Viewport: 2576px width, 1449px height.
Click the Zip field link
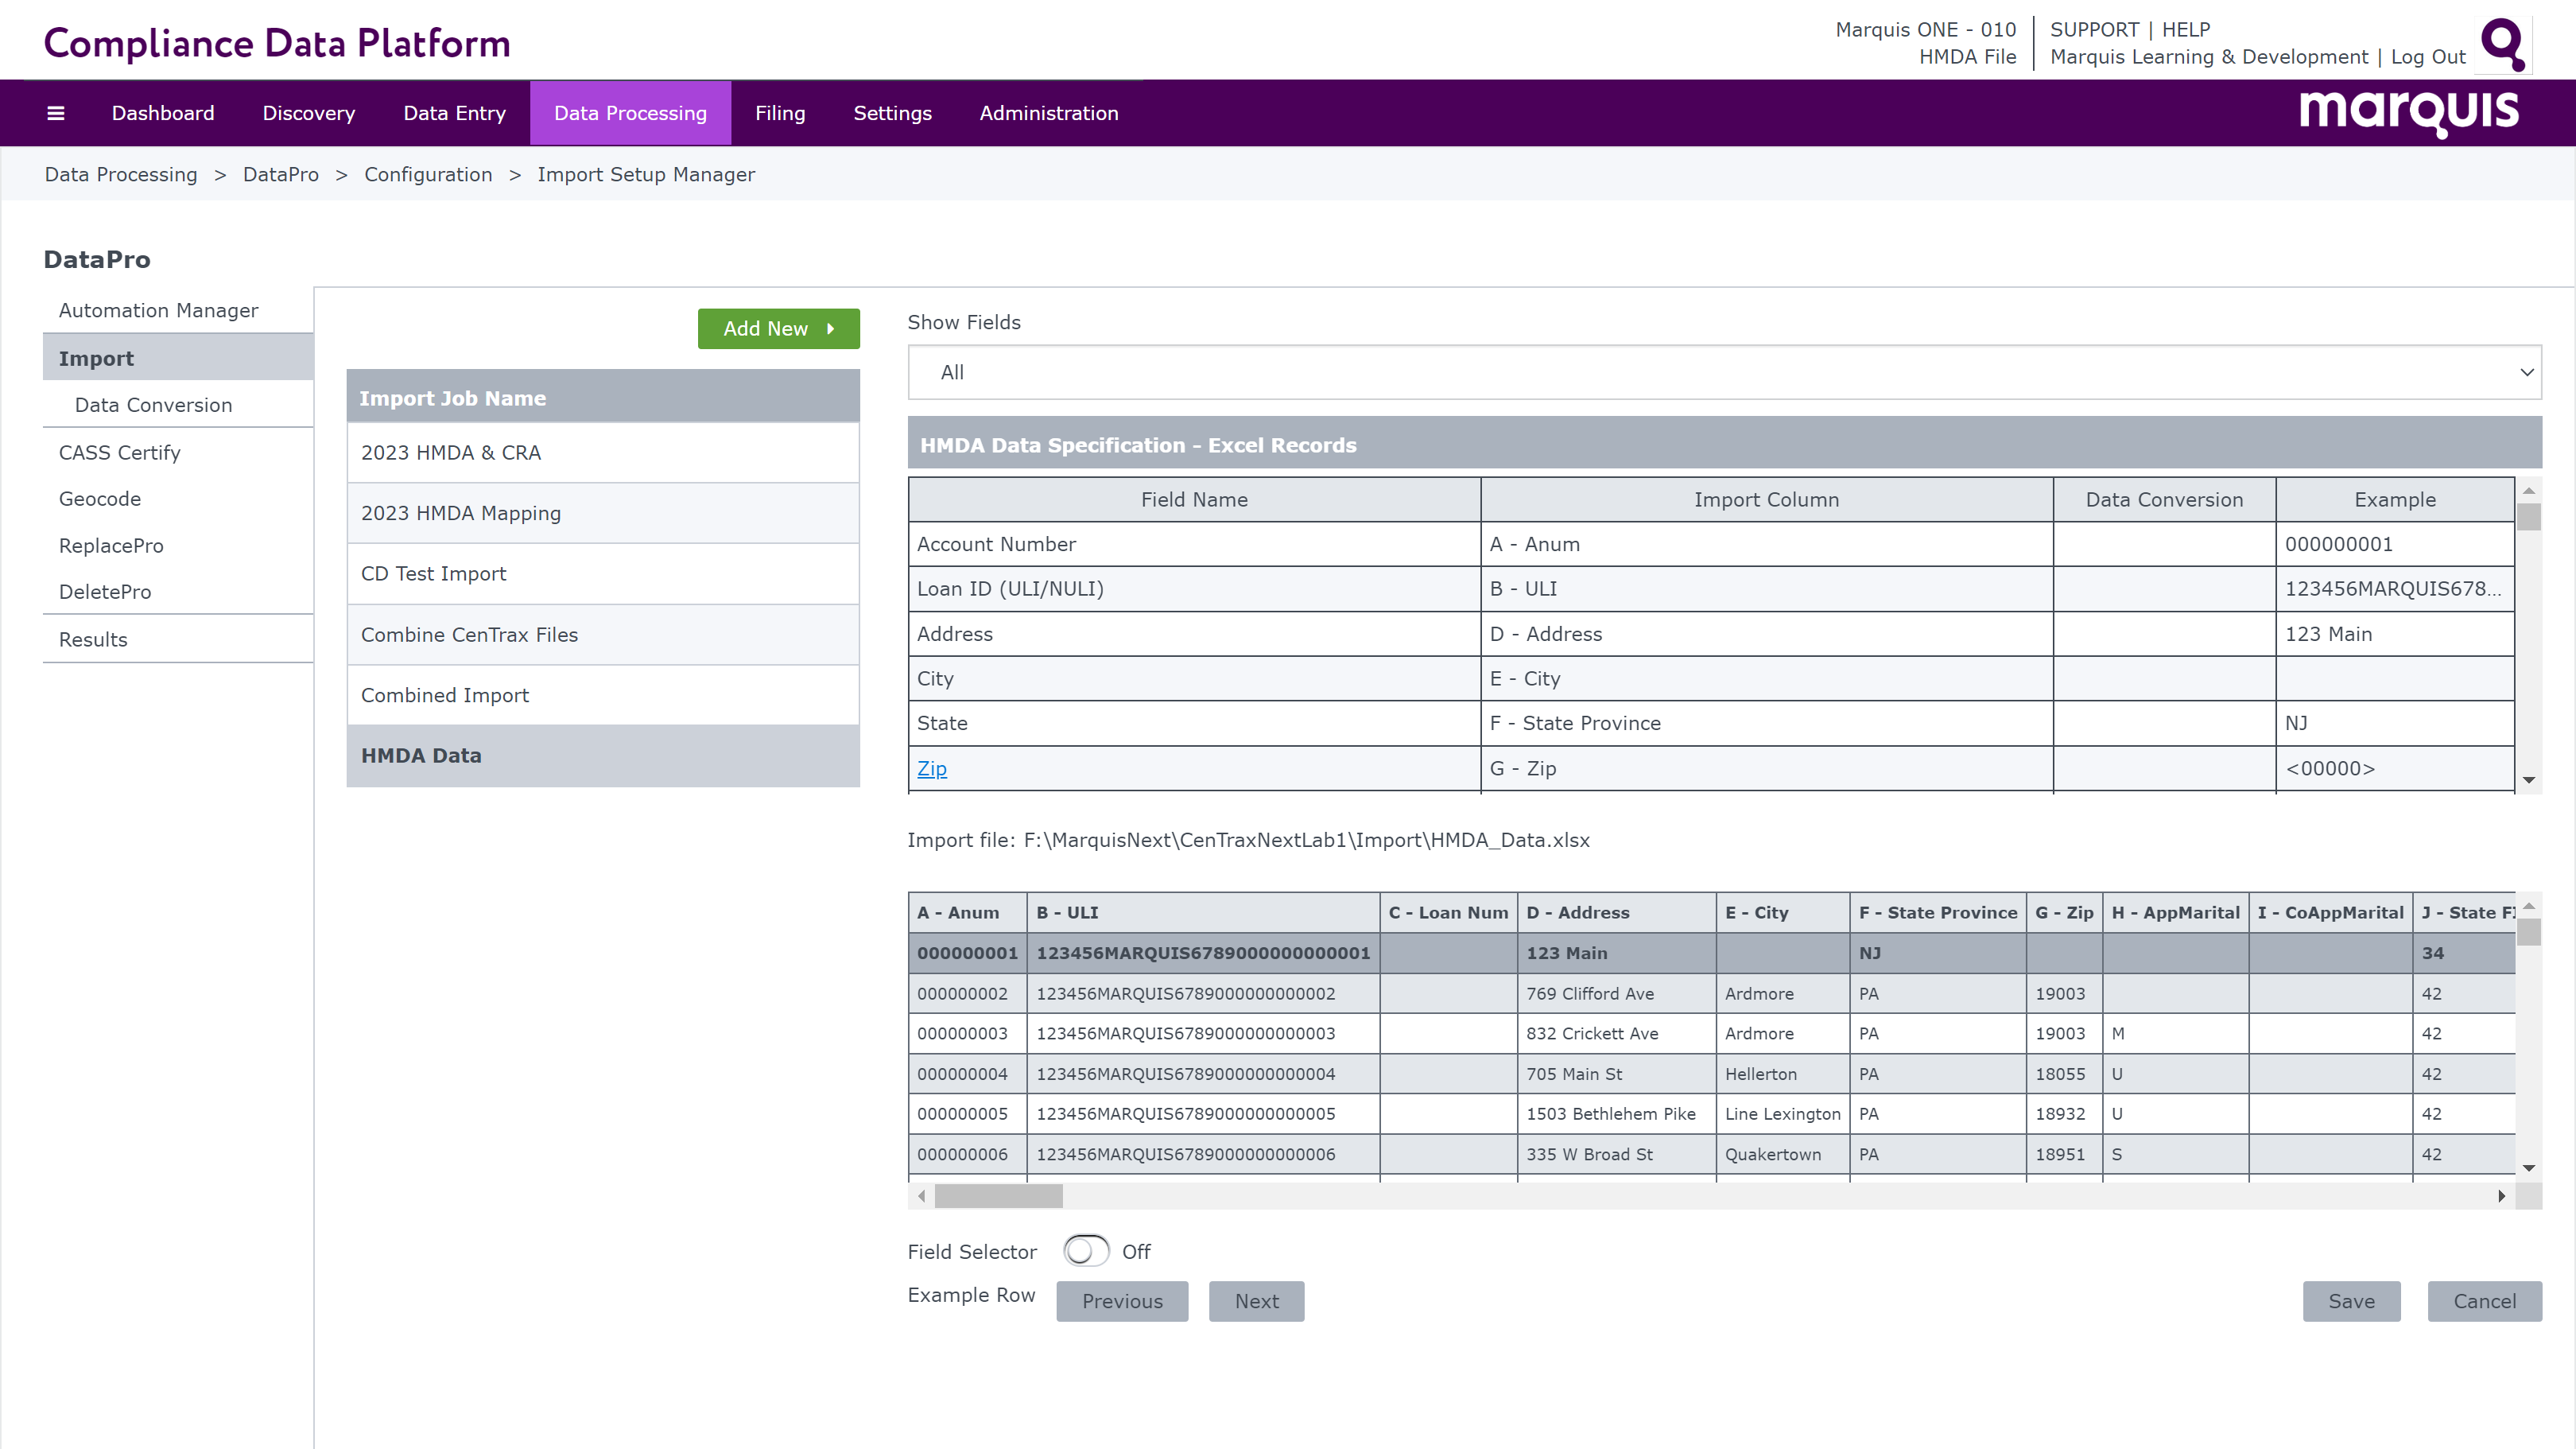pos(932,768)
